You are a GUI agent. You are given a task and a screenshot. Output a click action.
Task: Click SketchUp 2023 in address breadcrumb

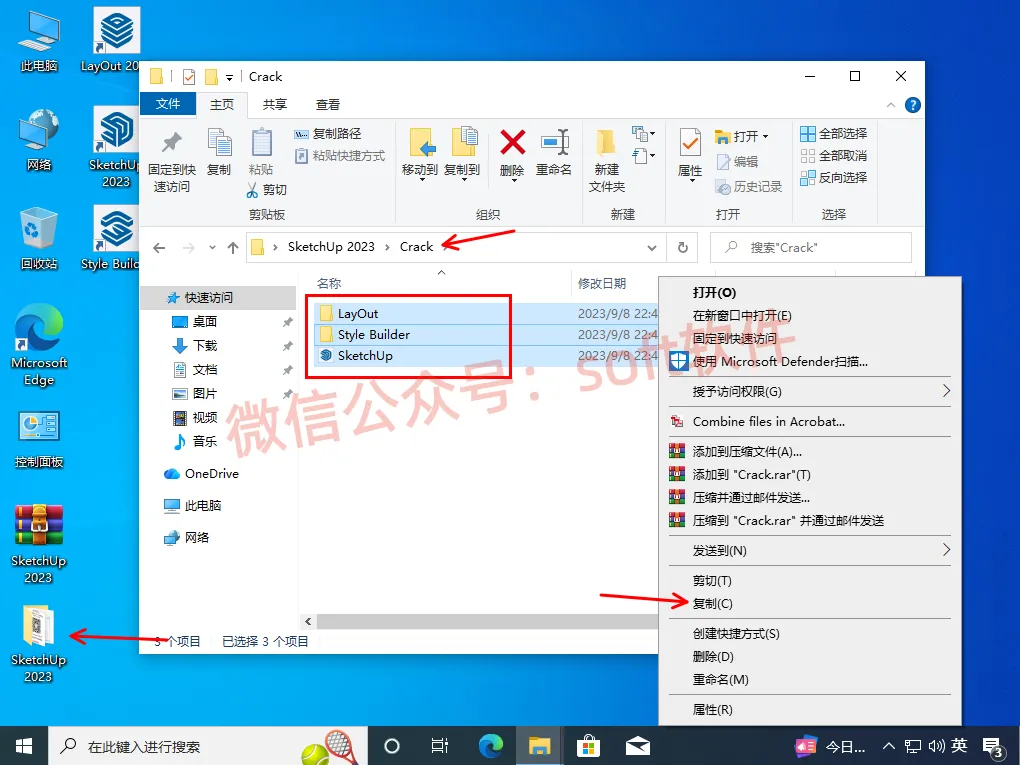(x=331, y=247)
